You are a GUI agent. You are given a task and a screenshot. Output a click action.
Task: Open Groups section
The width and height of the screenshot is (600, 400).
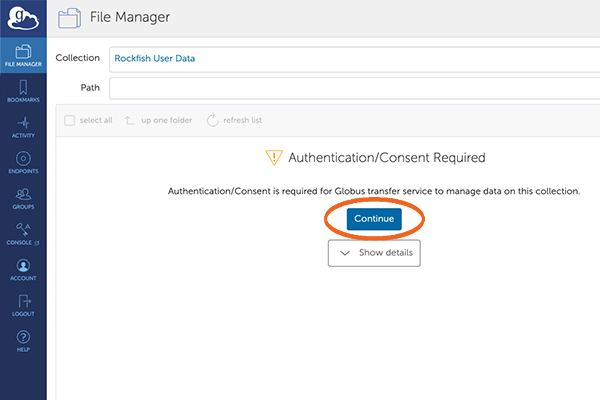pyautogui.click(x=23, y=198)
